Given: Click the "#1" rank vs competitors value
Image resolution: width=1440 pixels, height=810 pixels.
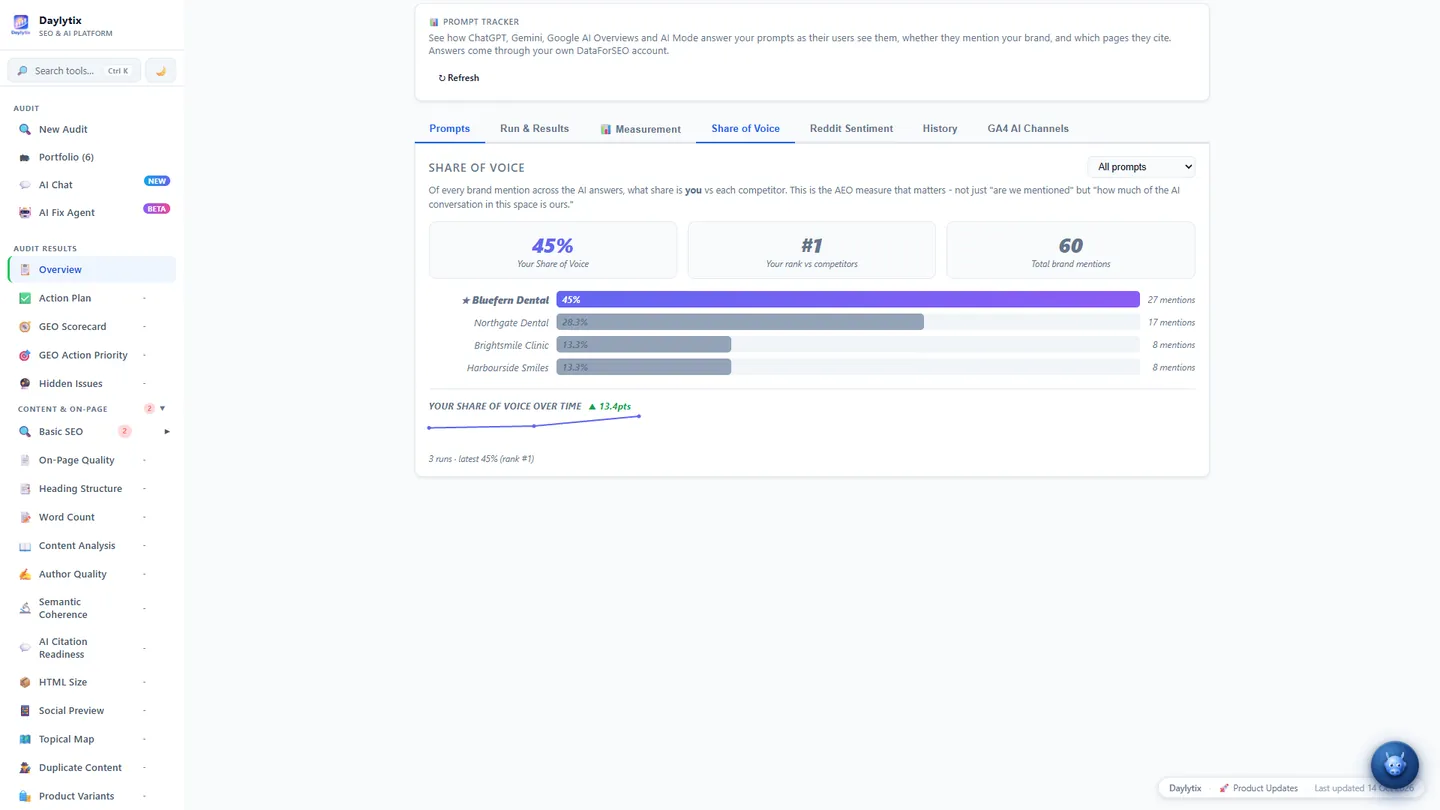Looking at the screenshot, I should click(811, 245).
